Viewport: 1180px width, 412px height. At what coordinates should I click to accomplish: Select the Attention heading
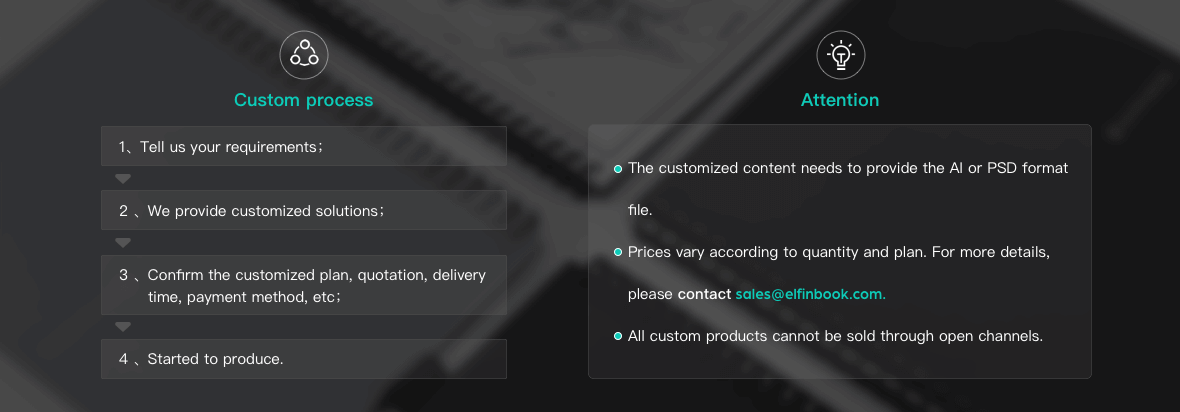coord(840,100)
